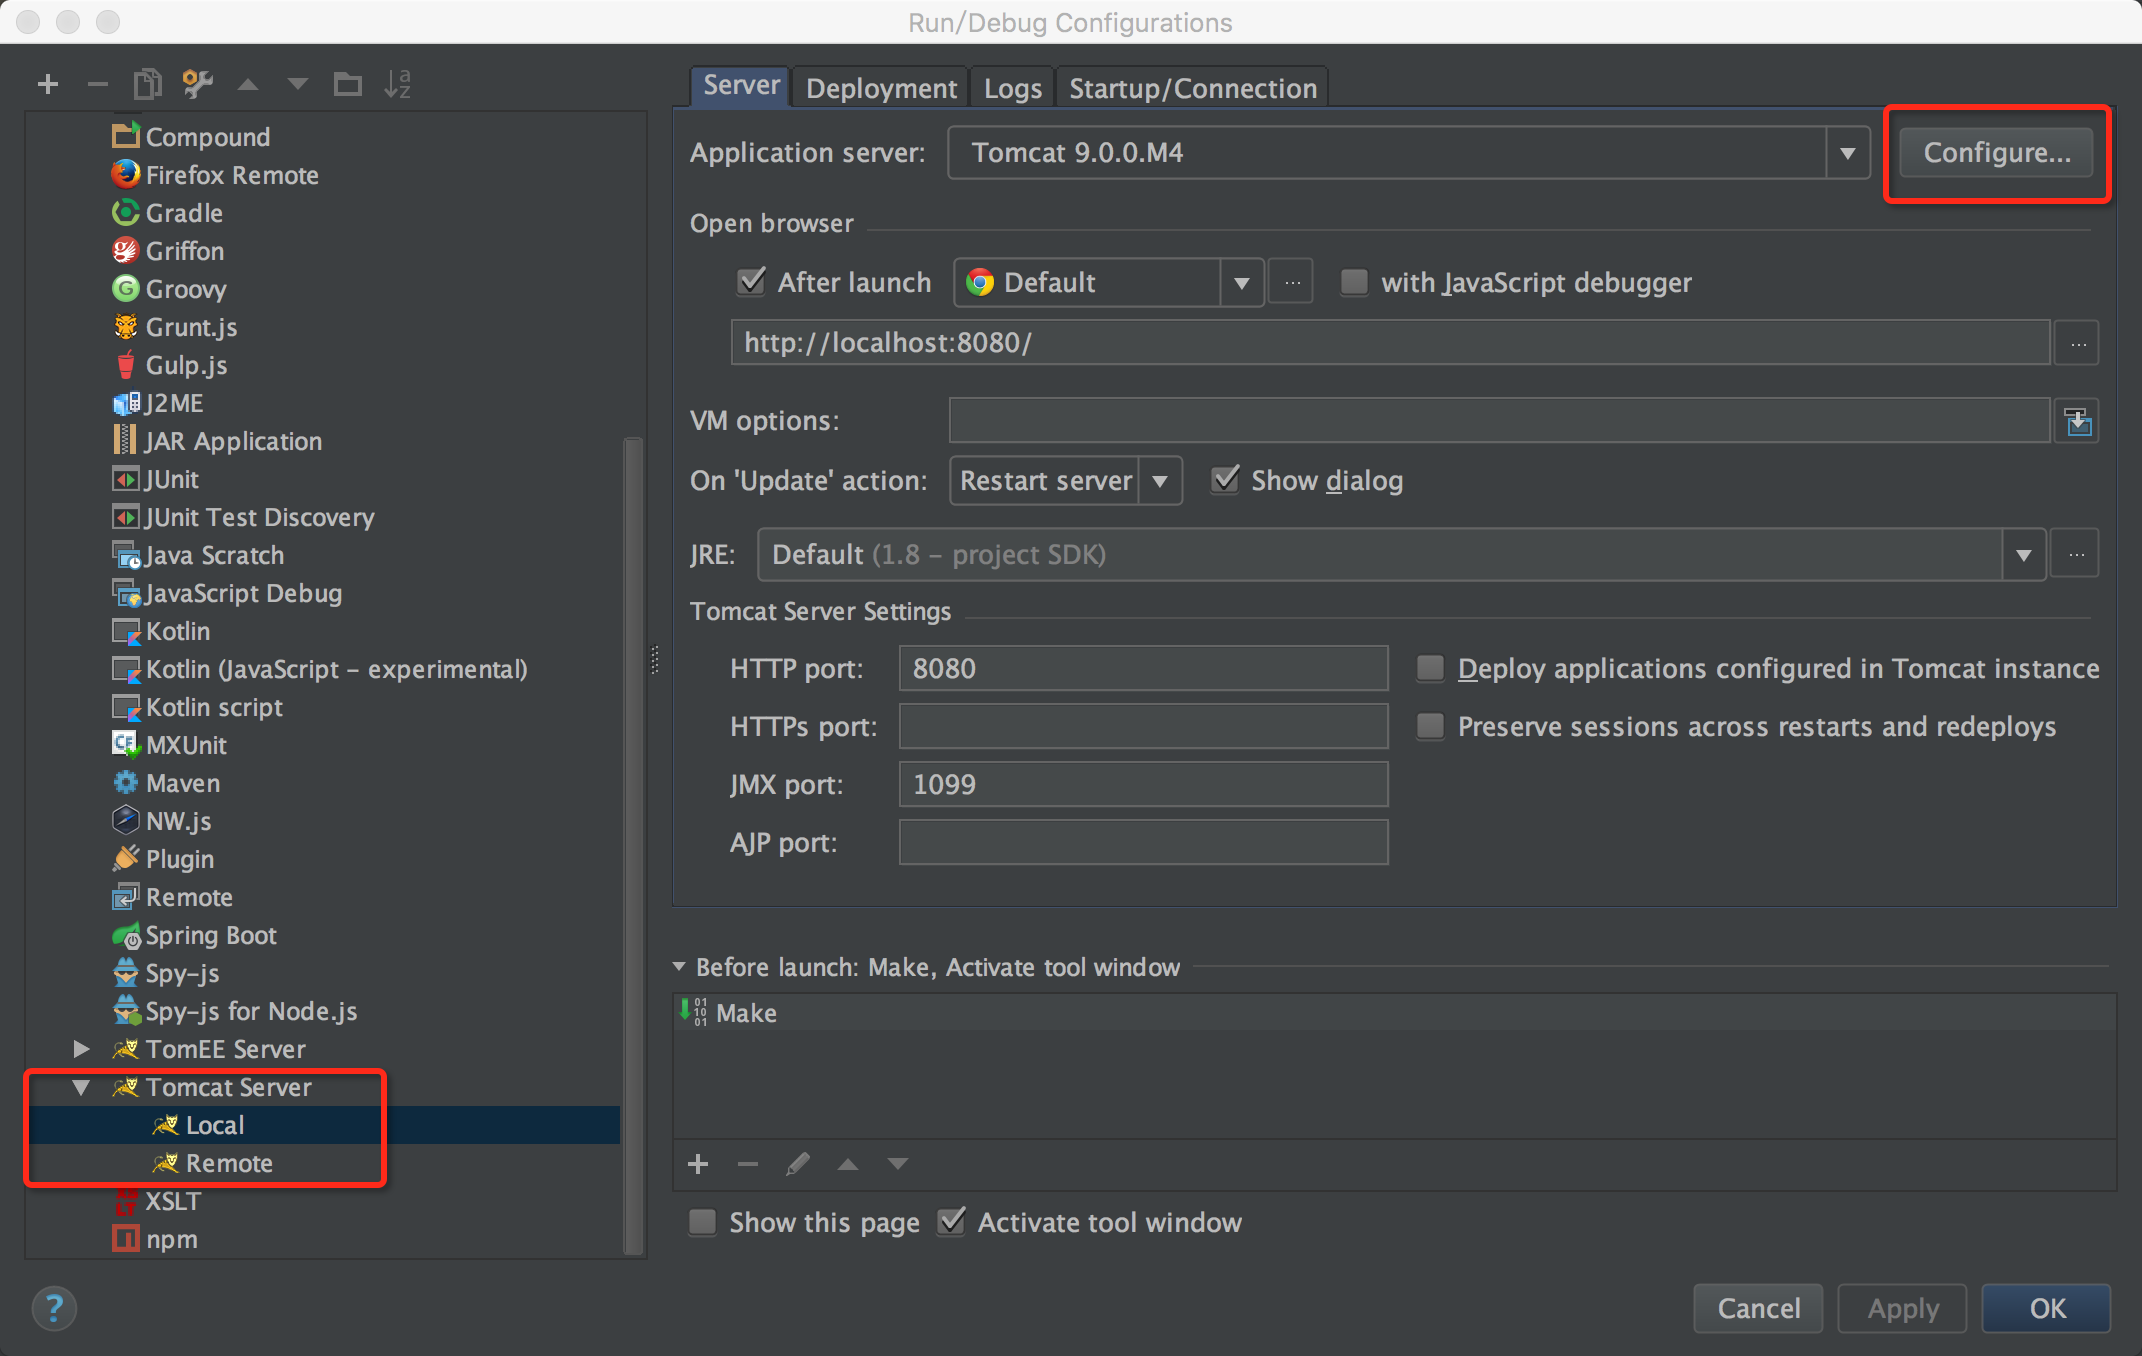Expand the TomEE Server tree node
This screenshot has width=2142, height=1356.
pos(82,1049)
